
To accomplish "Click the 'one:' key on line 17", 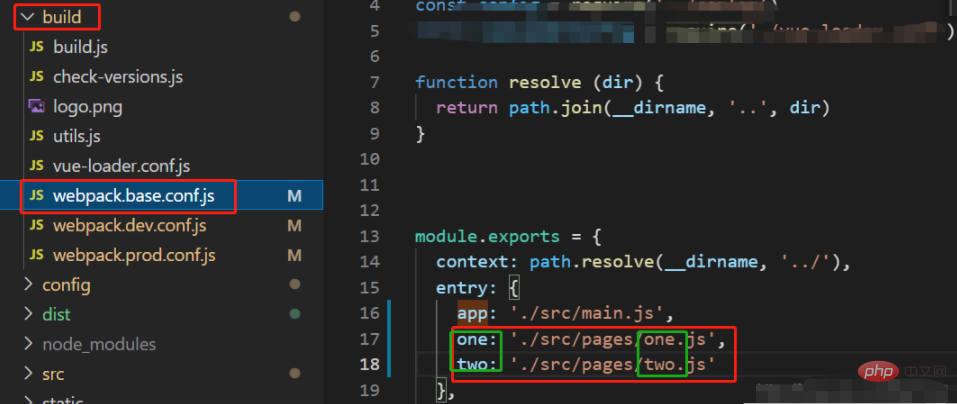I will pos(477,339).
